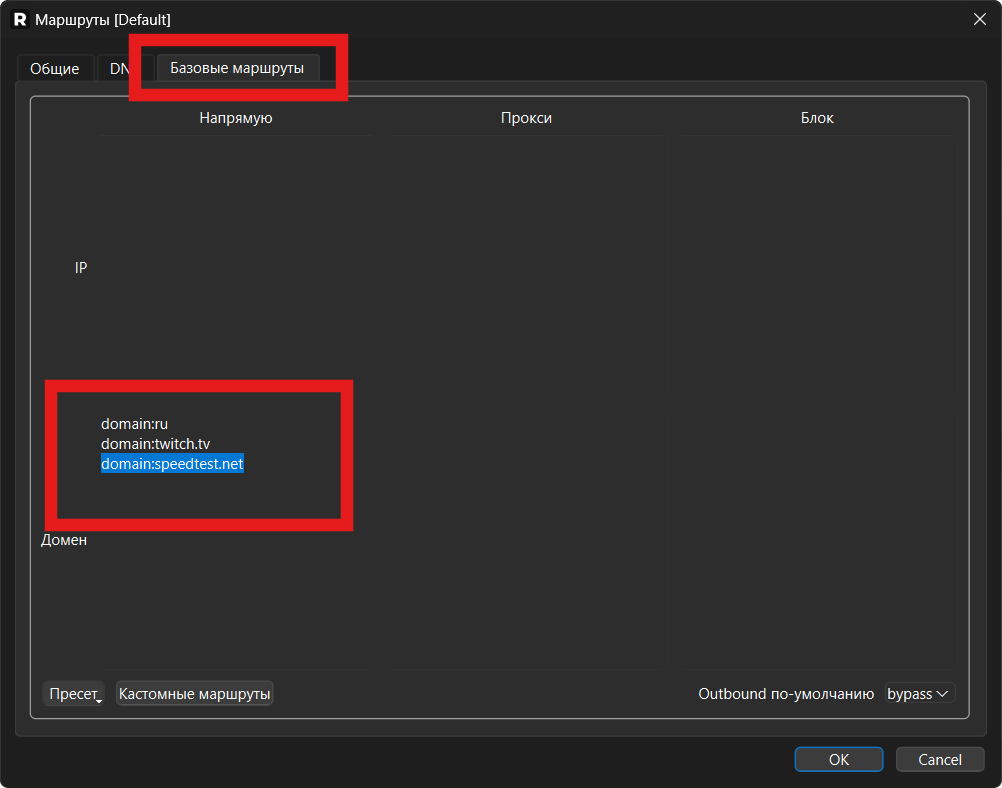Click highlighted domain:speedtest.net entry

pos(172,464)
